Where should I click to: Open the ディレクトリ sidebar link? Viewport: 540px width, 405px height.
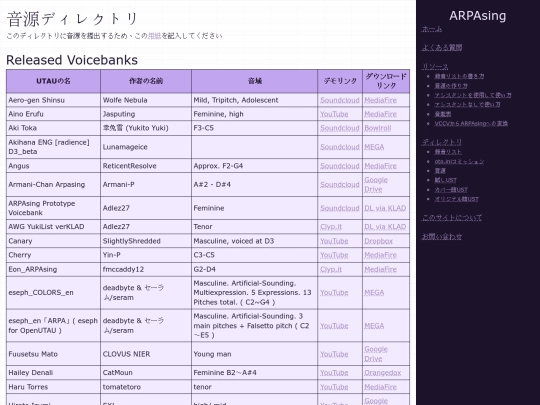click(442, 142)
